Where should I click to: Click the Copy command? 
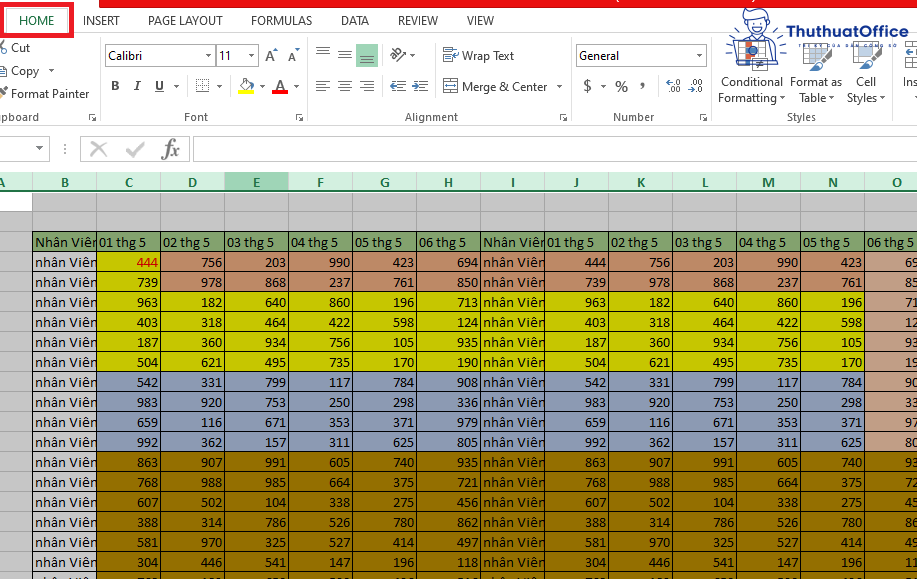click(27, 70)
